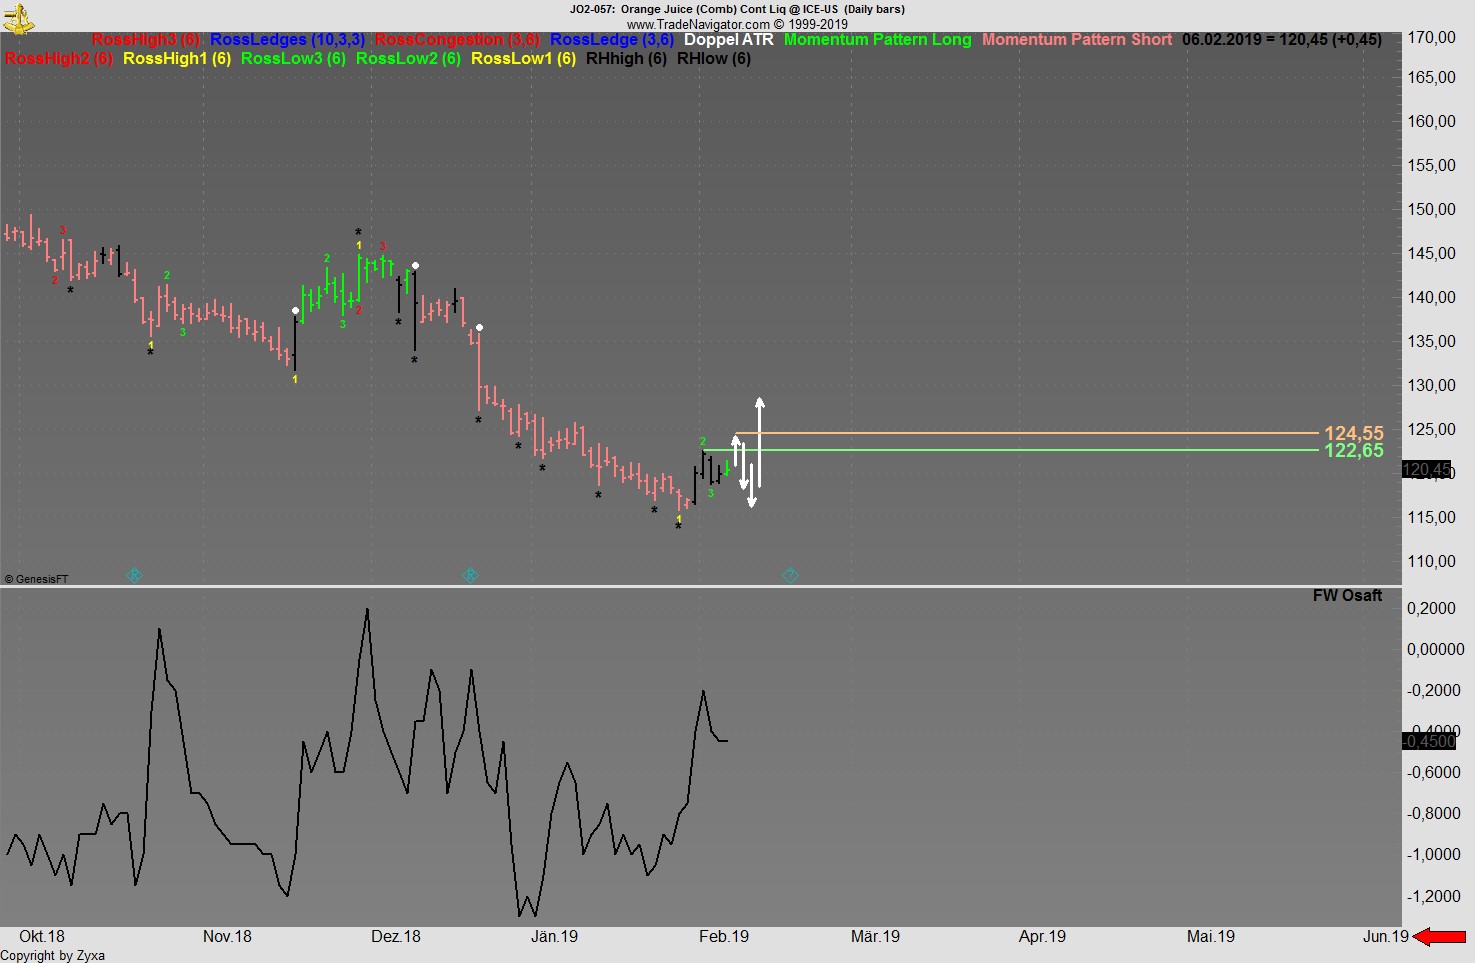Click the R diamond marker in mid-December
This screenshot has height=963, width=1475.
(x=470, y=575)
